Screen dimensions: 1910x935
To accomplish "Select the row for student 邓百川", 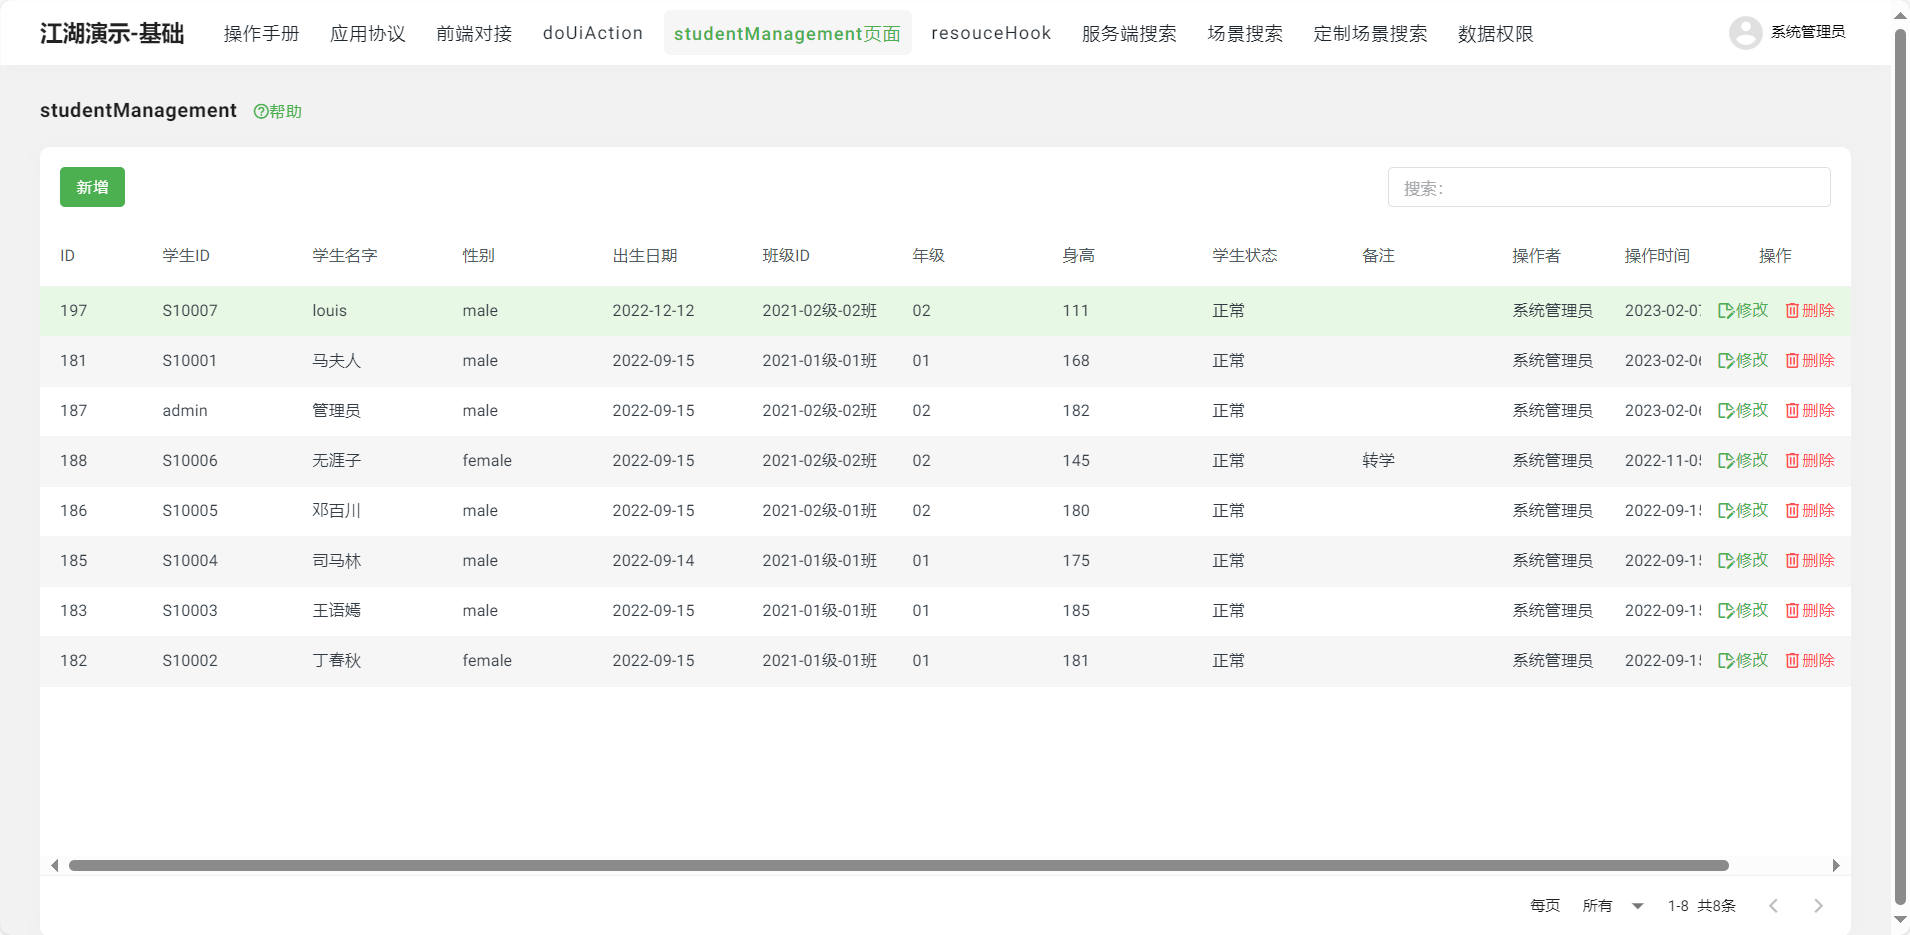I will tap(700, 510).
